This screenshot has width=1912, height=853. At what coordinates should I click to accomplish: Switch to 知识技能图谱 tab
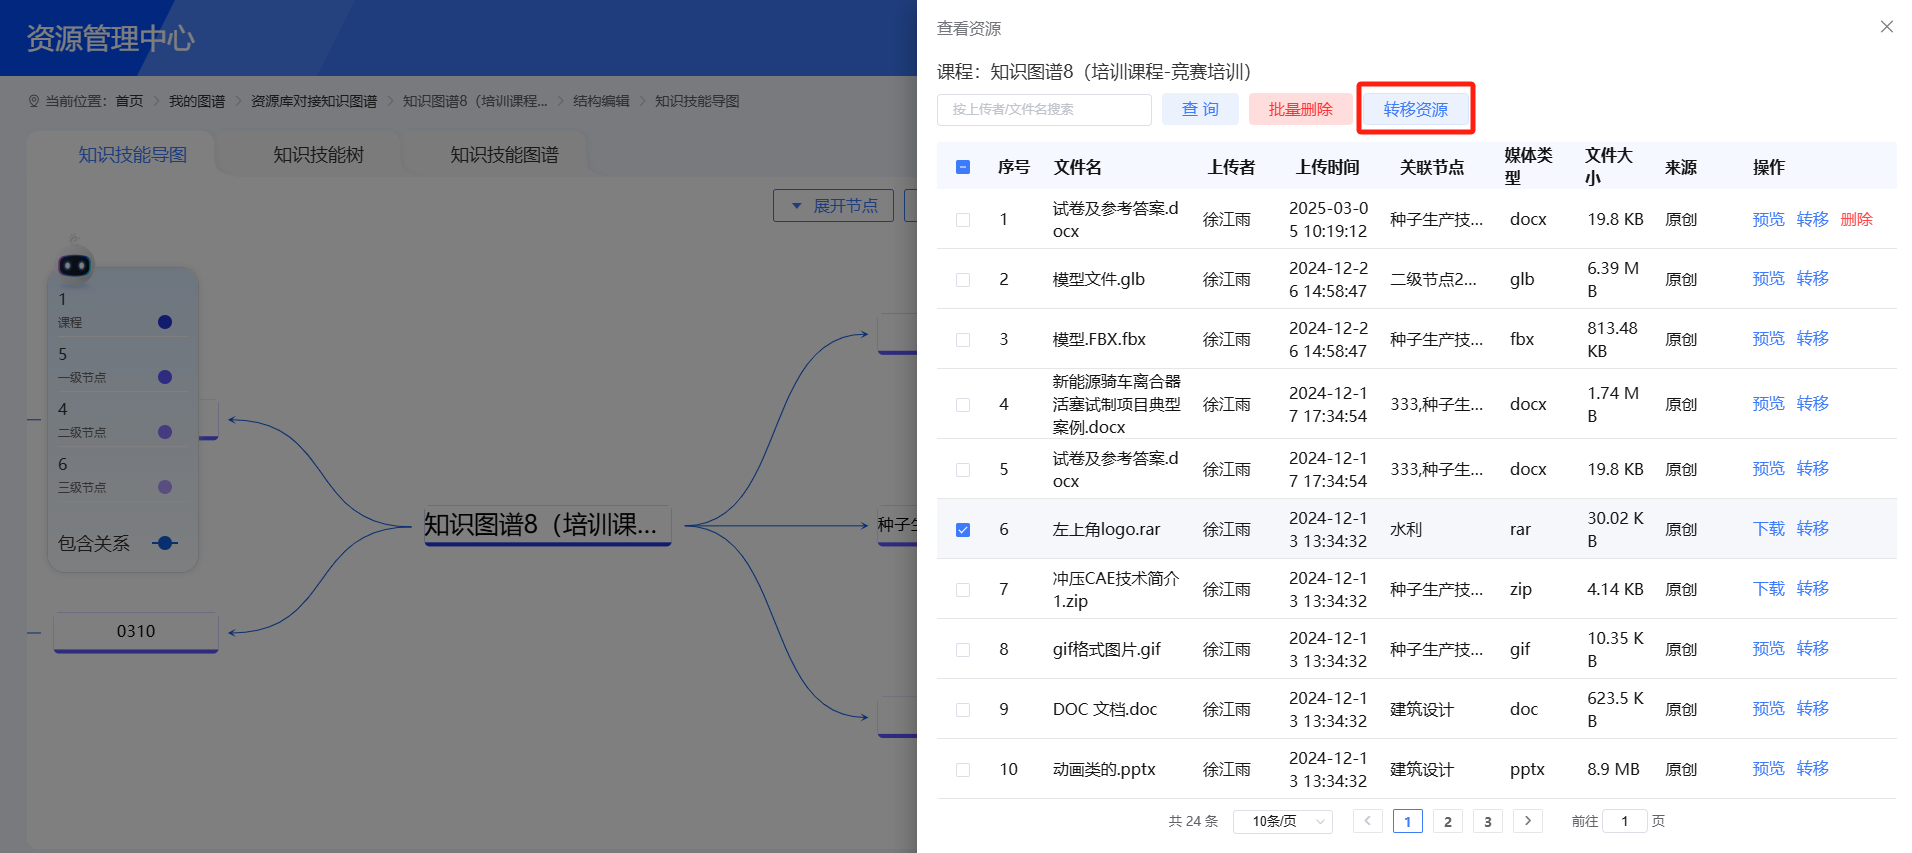(504, 155)
